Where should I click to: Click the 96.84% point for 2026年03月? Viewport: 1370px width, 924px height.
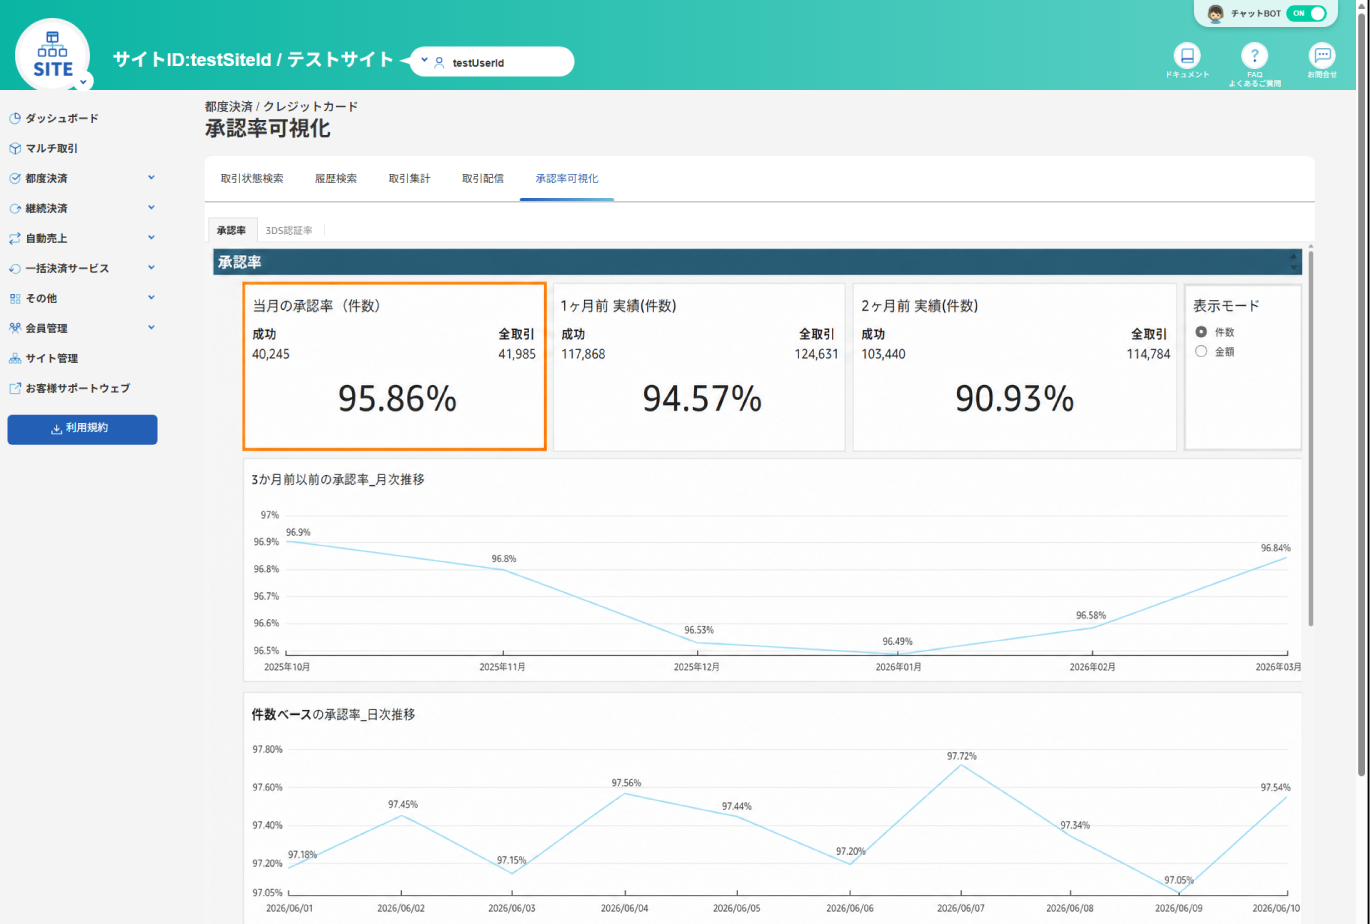[x=1286, y=557]
